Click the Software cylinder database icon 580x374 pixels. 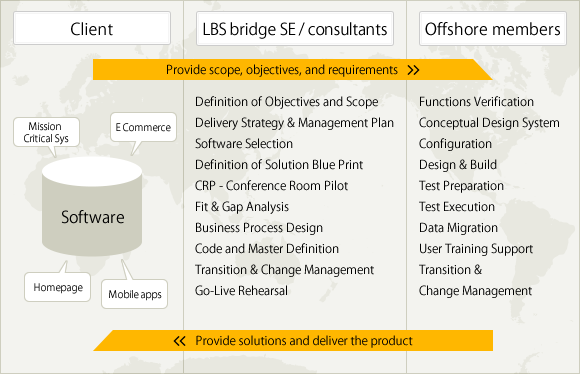click(92, 207)
